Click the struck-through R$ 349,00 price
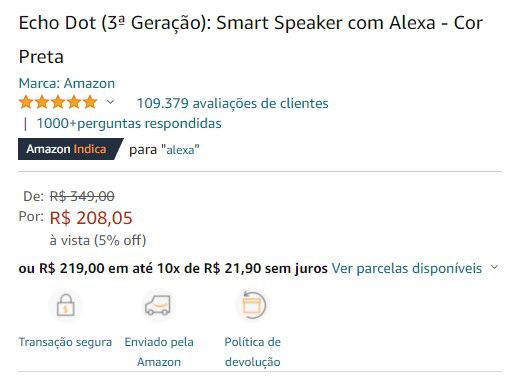The height and width of the screenshot is (384, 521). point(82,196)
